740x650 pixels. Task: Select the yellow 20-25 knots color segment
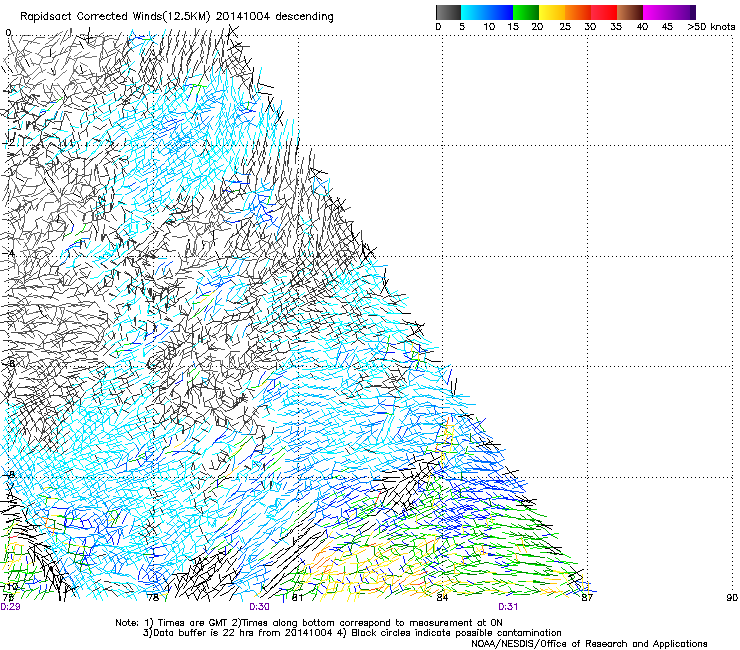(552, 12)
